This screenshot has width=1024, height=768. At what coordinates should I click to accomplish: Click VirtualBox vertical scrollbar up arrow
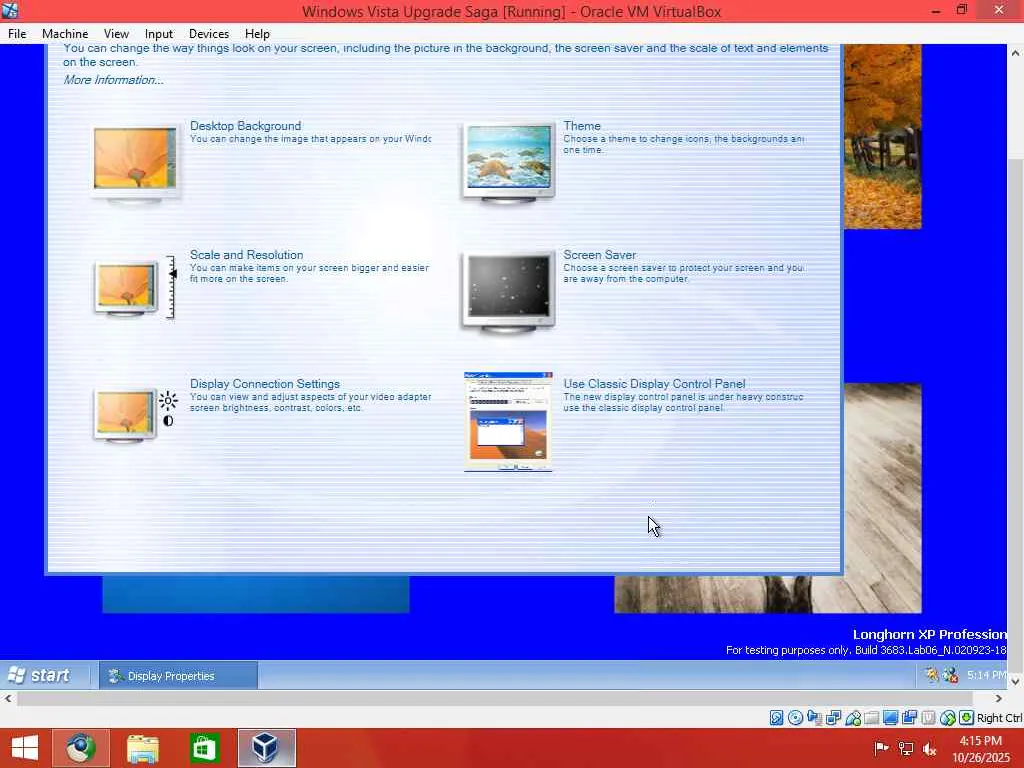(1016, 54)
